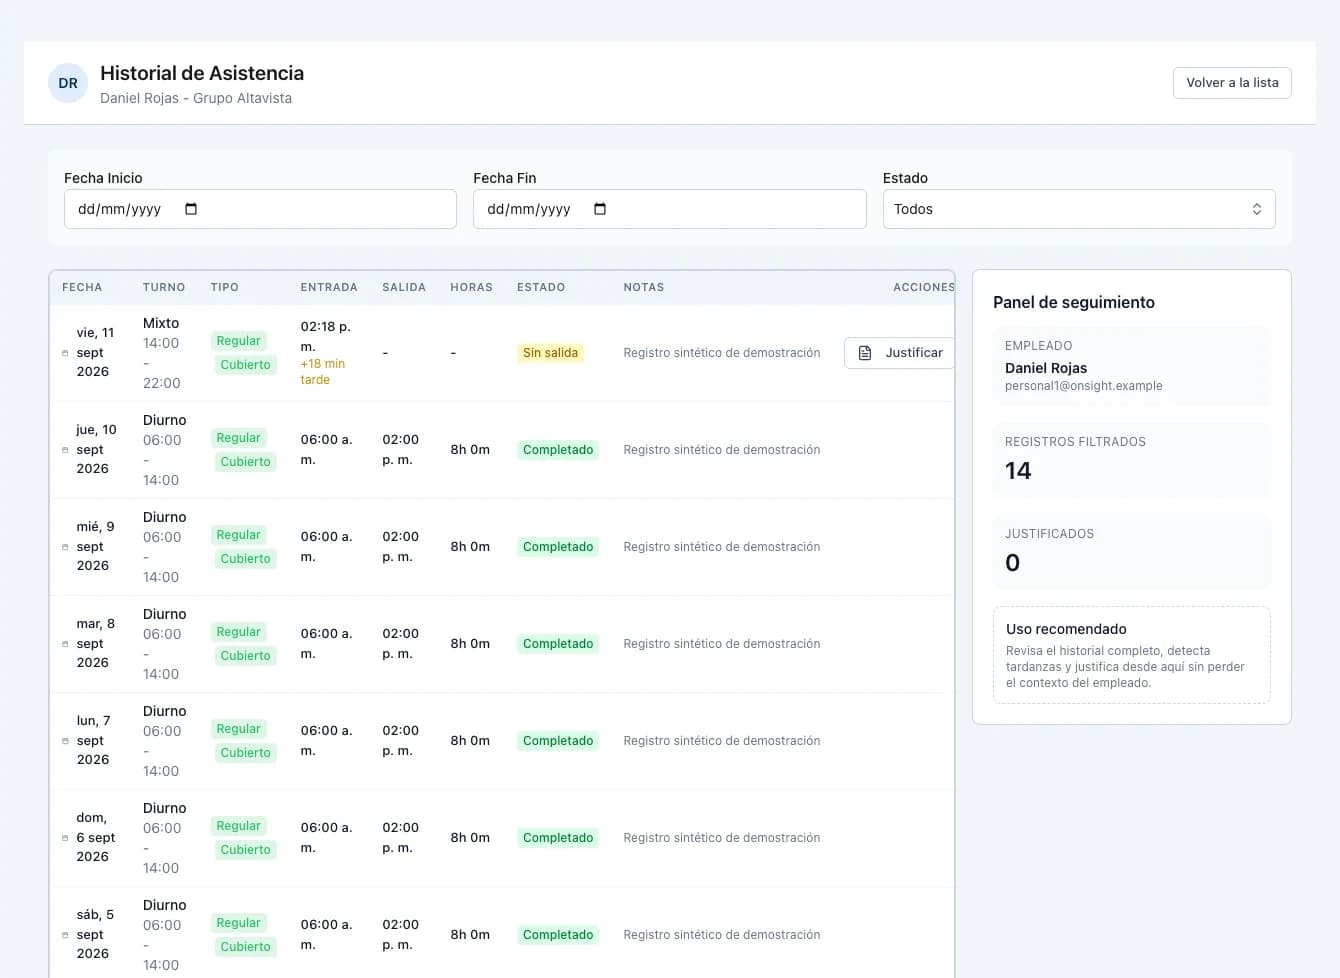This screenshot has width=1340, height=978.
Task: Click the document icon in Justificar button
Action: (865, 353)
